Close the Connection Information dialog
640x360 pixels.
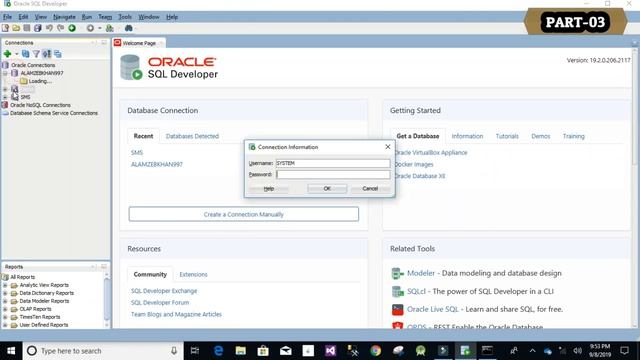[388, 147]
